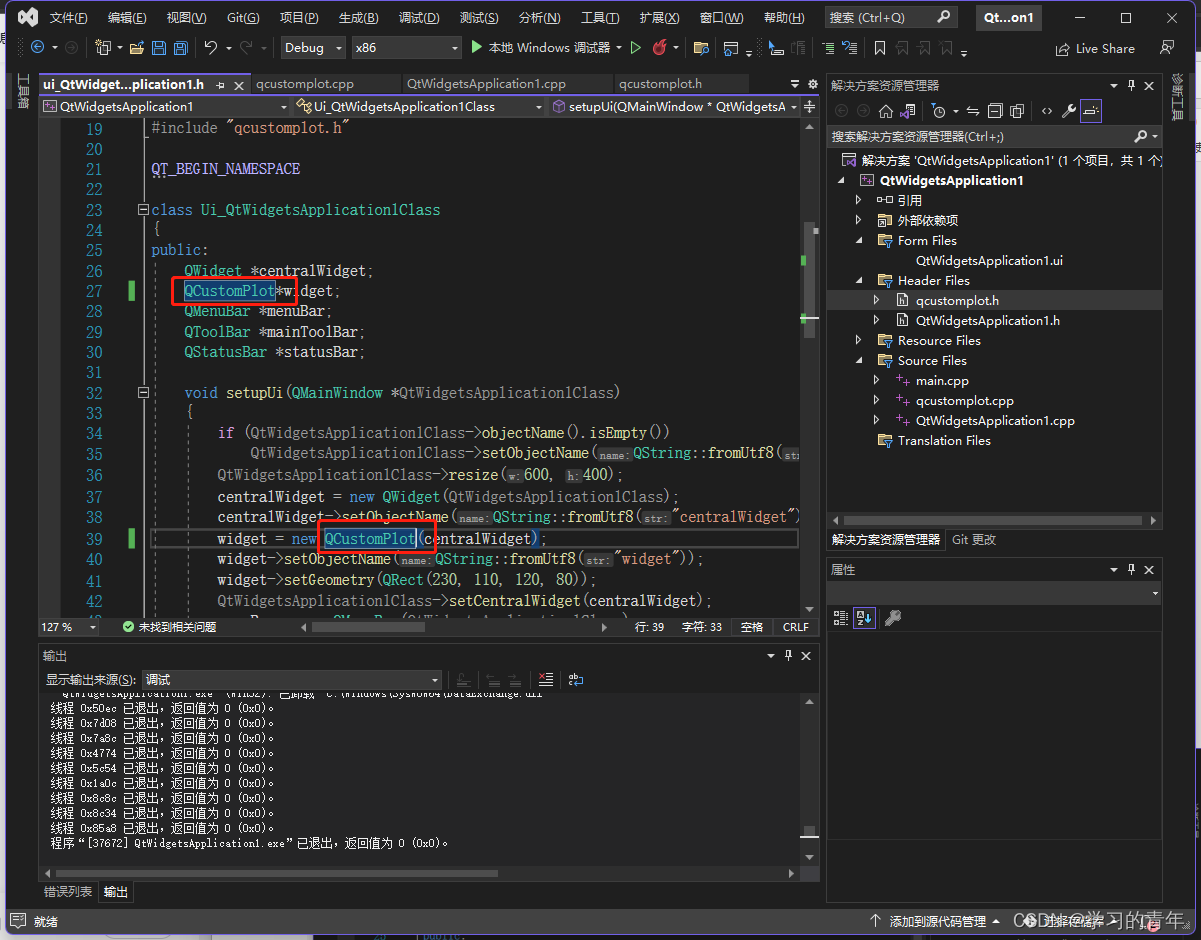Screen dimensions: 1201x940
Task: Select main.cpp in Solution Explorer
Action: 942,381
